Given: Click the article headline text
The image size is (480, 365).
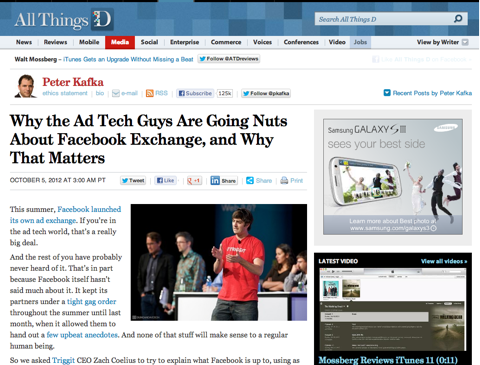Looking at the screenshot, I should coord(148,139).
